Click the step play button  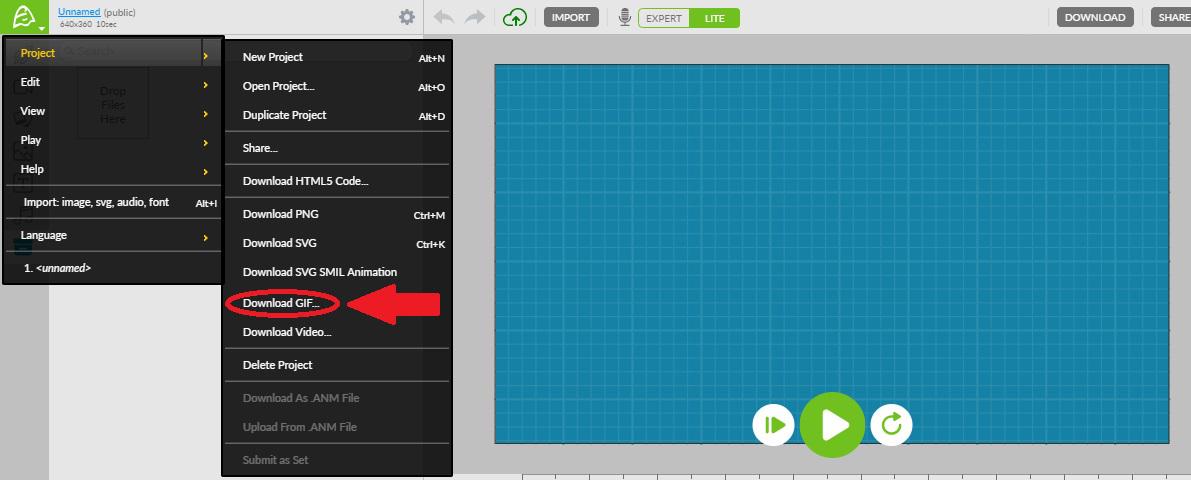[x=773, y=425]
